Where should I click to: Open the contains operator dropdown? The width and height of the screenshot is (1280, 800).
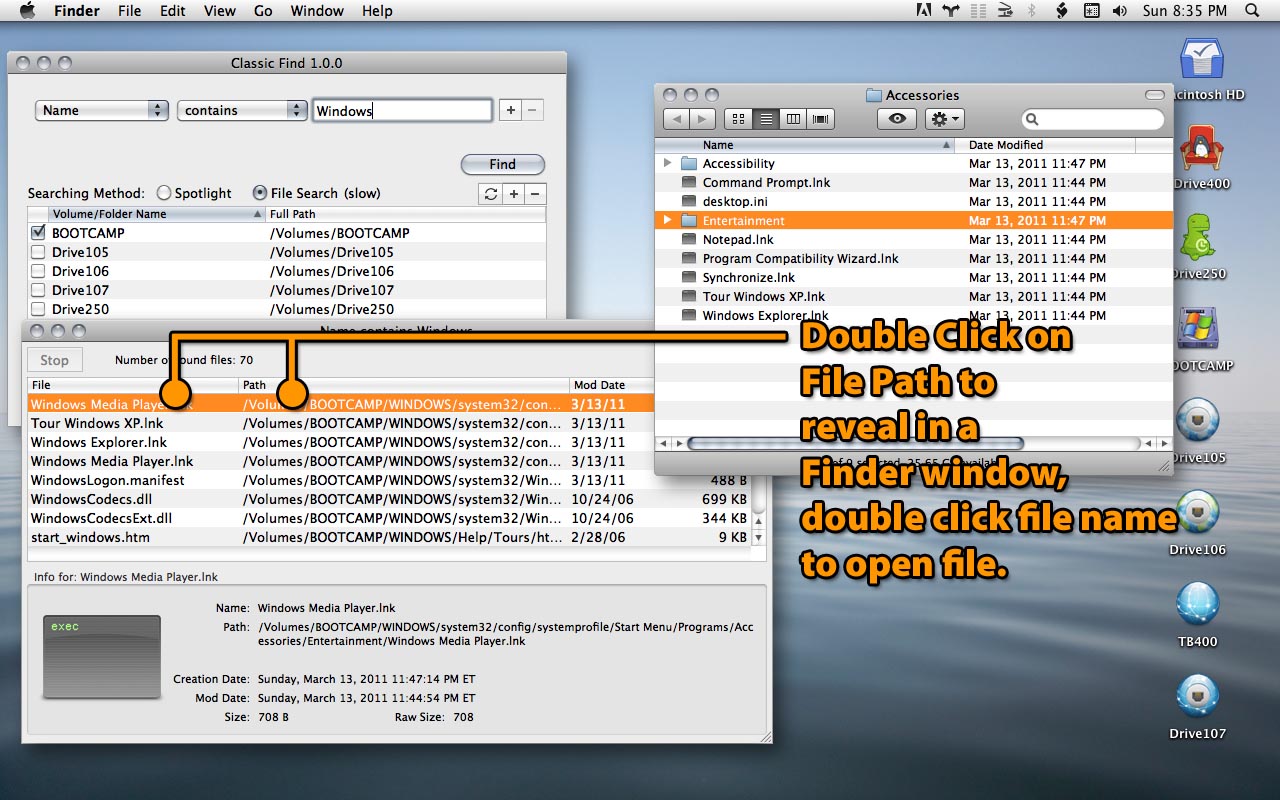tap(243, 110)
